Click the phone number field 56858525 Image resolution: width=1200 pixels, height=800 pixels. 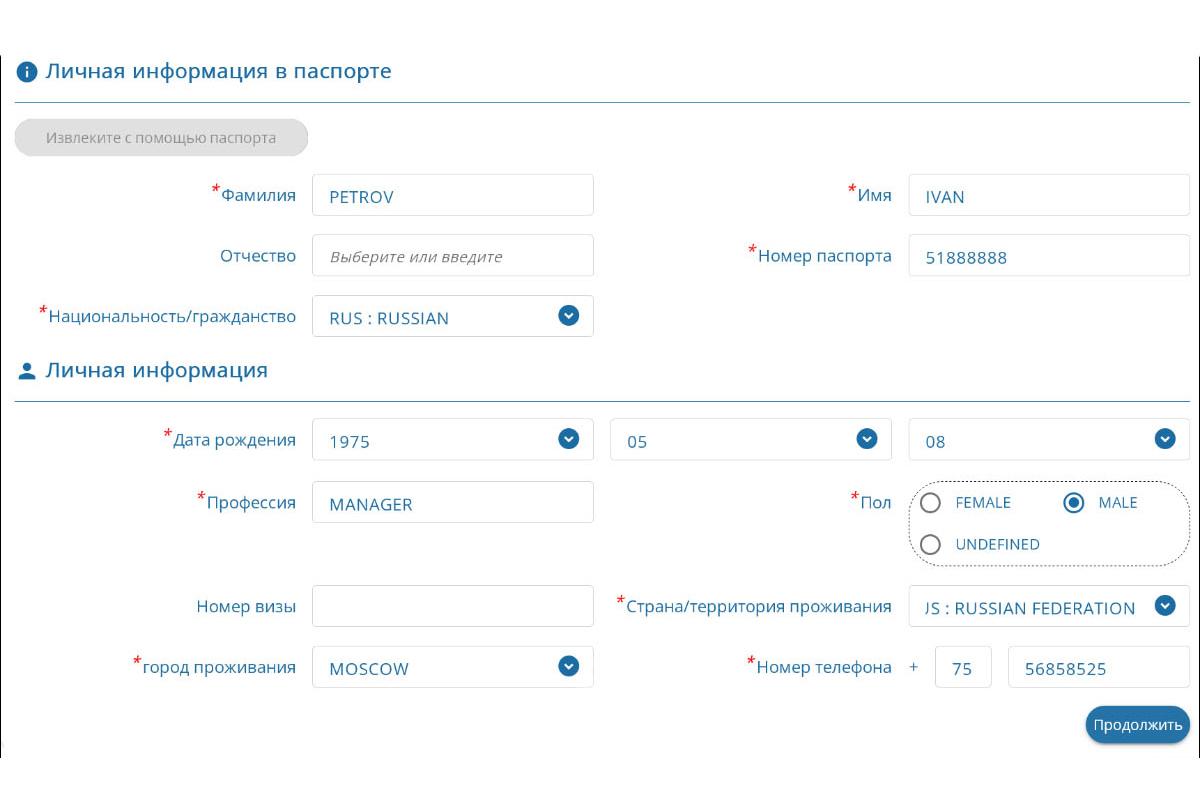coord(1099,667)
